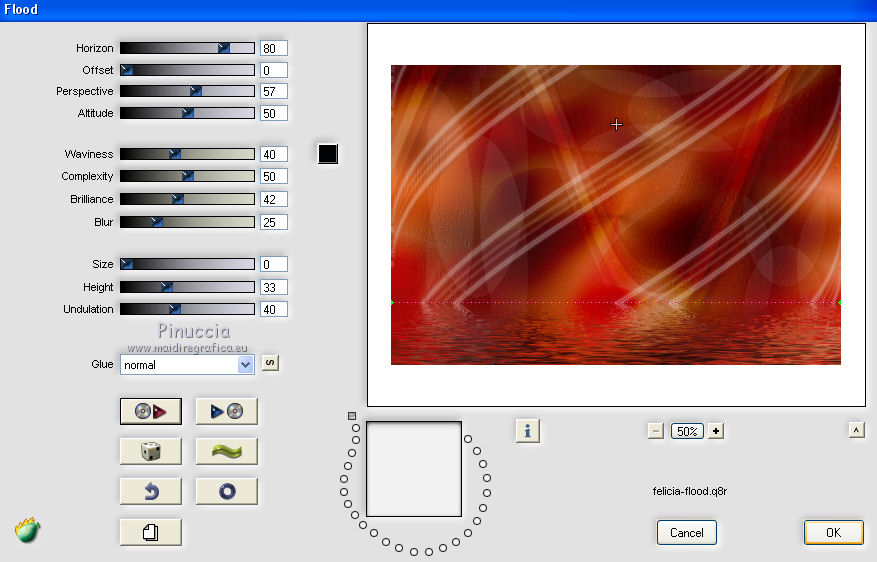Viewport: 877px width, 562px height.
Task: Click the Flaming Pear logo icon
Action: point(27,530)
